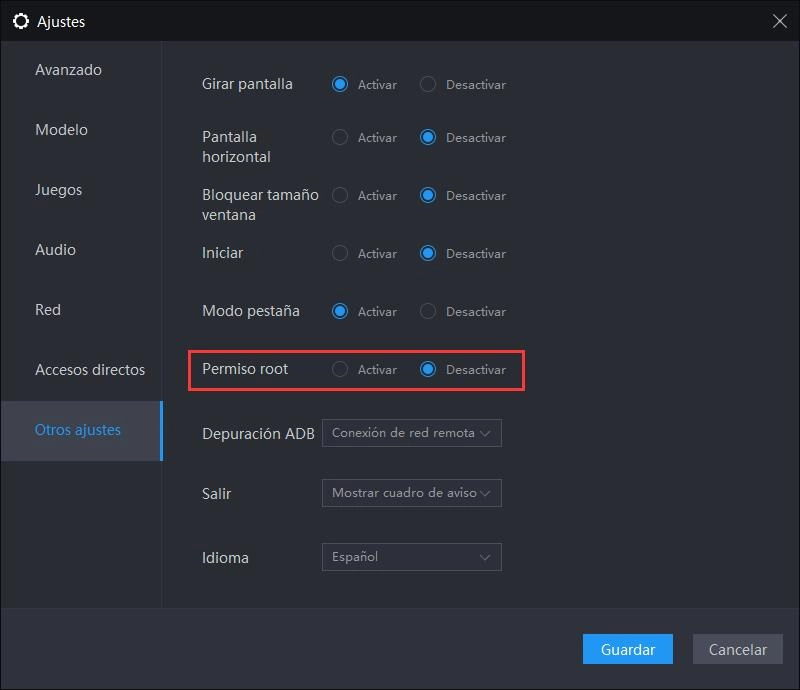The height and width of the screenshot is (690, 800).
Task: Open the Avanzado settings section
Action: pos(68,69)
